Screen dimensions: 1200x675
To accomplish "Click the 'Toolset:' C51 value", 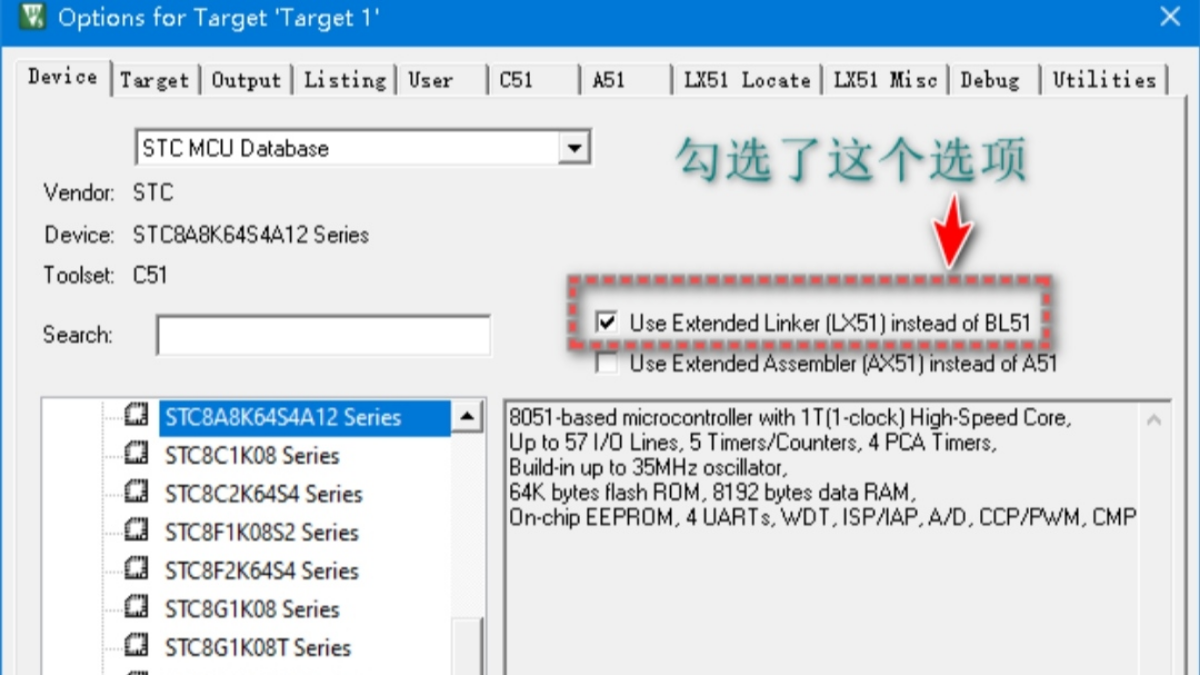I will [x=150, y=275].
